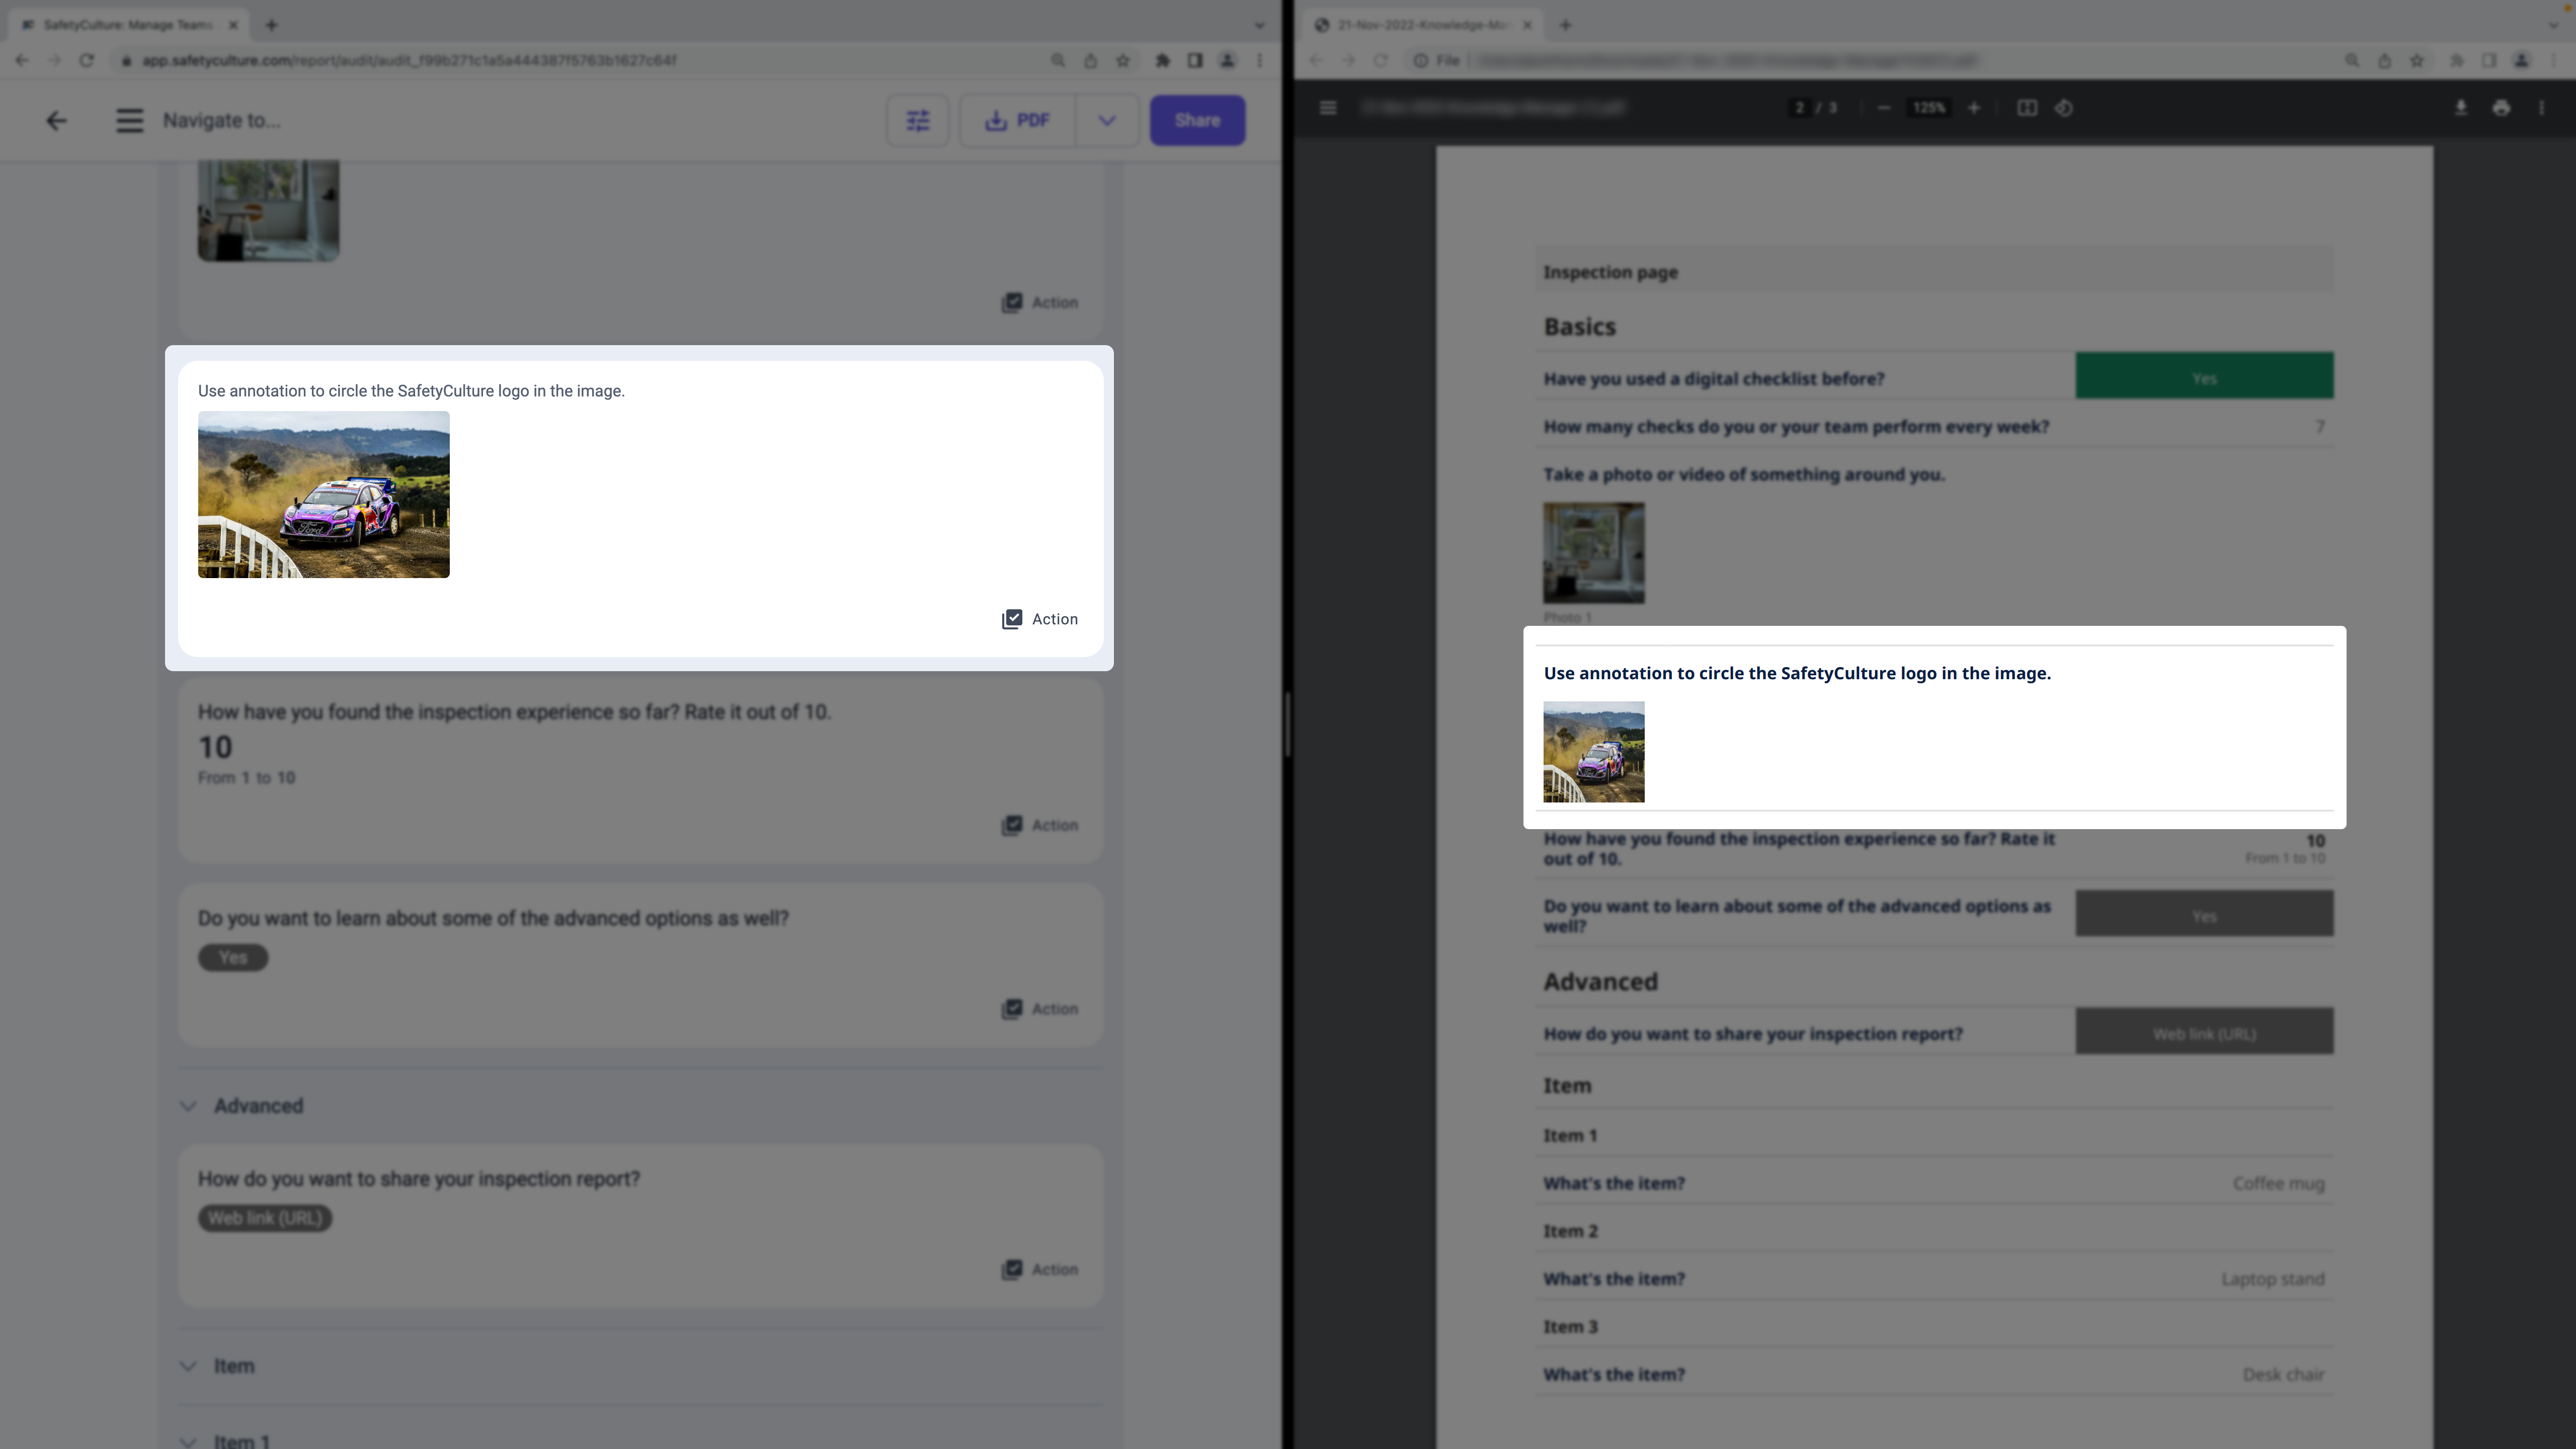Click the 21-Nov-2022 Knowledge Base browser tab

[x=1415, y=25]
